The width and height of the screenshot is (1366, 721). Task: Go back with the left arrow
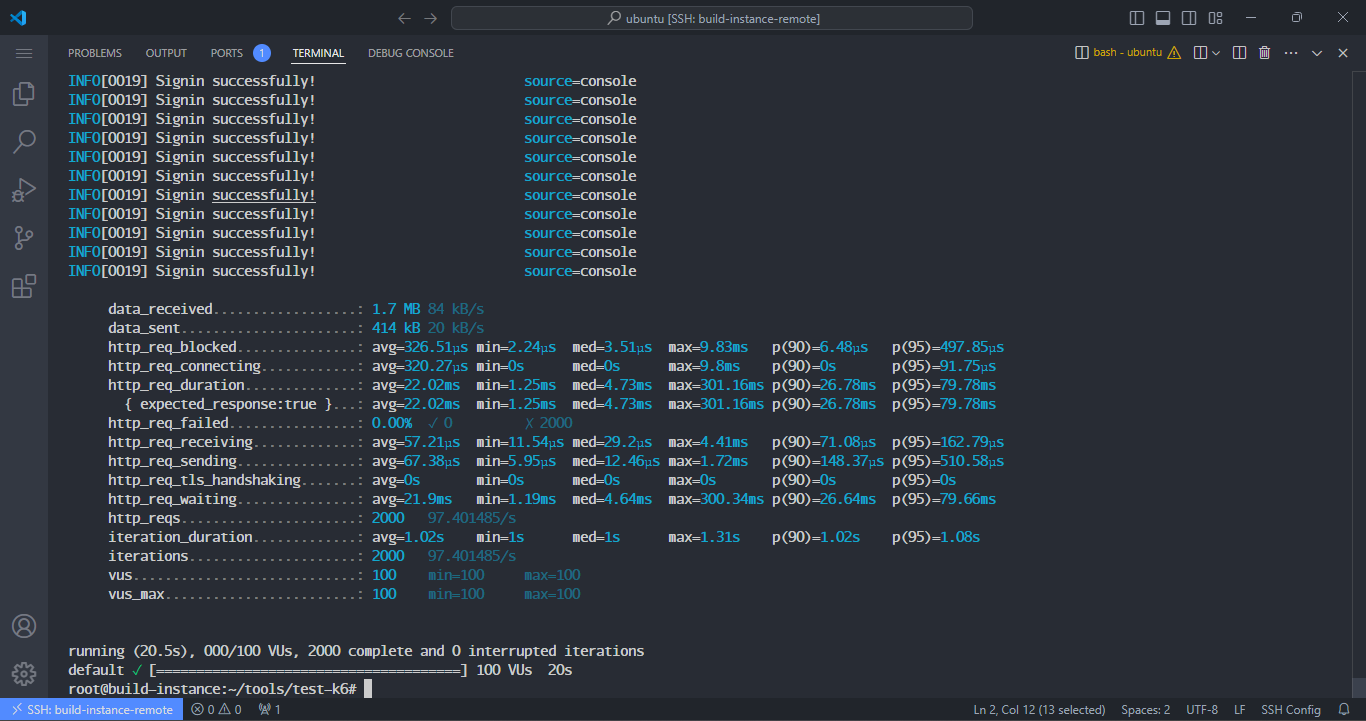coord(404,18)
